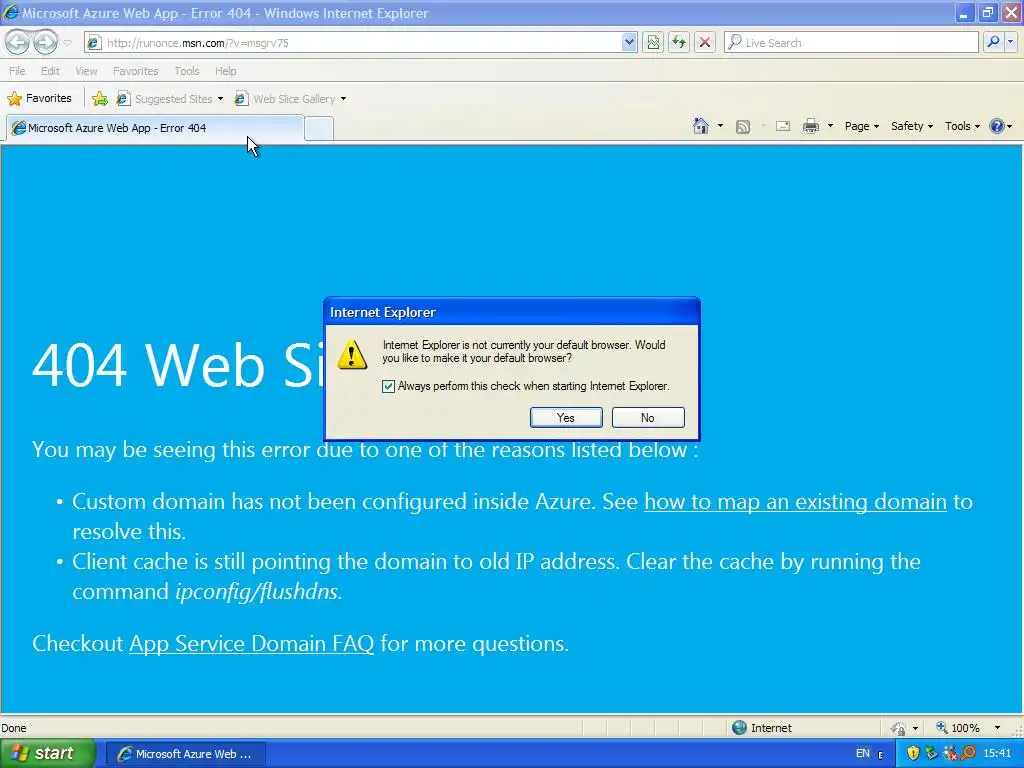The height and width of the screenshot is (768, 1024).
Task: Open the Tools command bar menu
Action: 962,126
